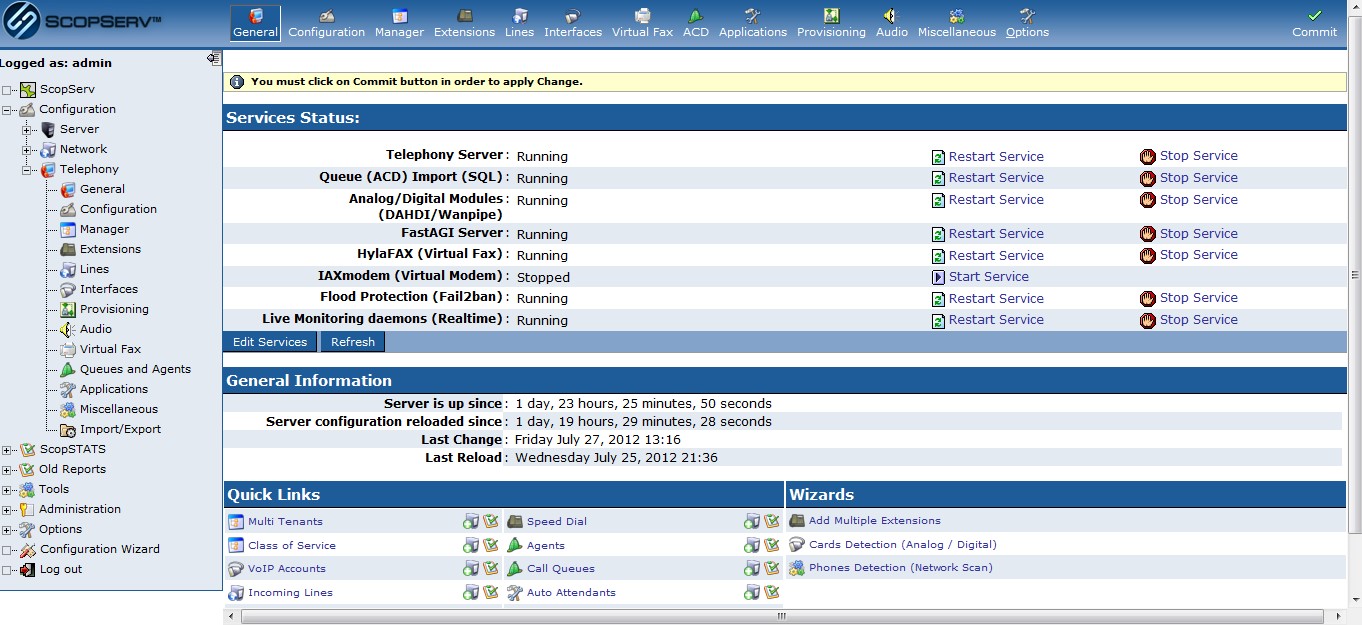The height and width of the screenshot is (625, 1362).
Task: Expand the ScopSTATS tree node
Action: pyautogui.click(x=7, y=450)
